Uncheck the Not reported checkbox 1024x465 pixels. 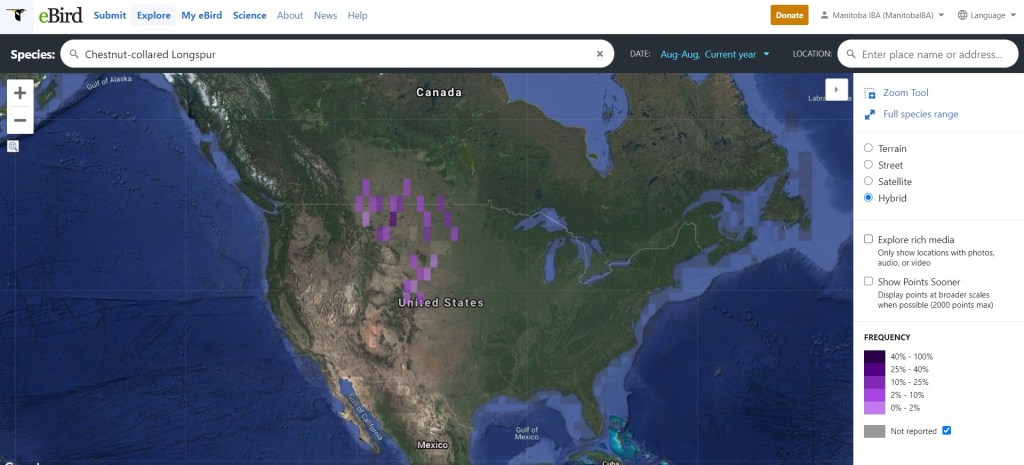click(946, 430)
